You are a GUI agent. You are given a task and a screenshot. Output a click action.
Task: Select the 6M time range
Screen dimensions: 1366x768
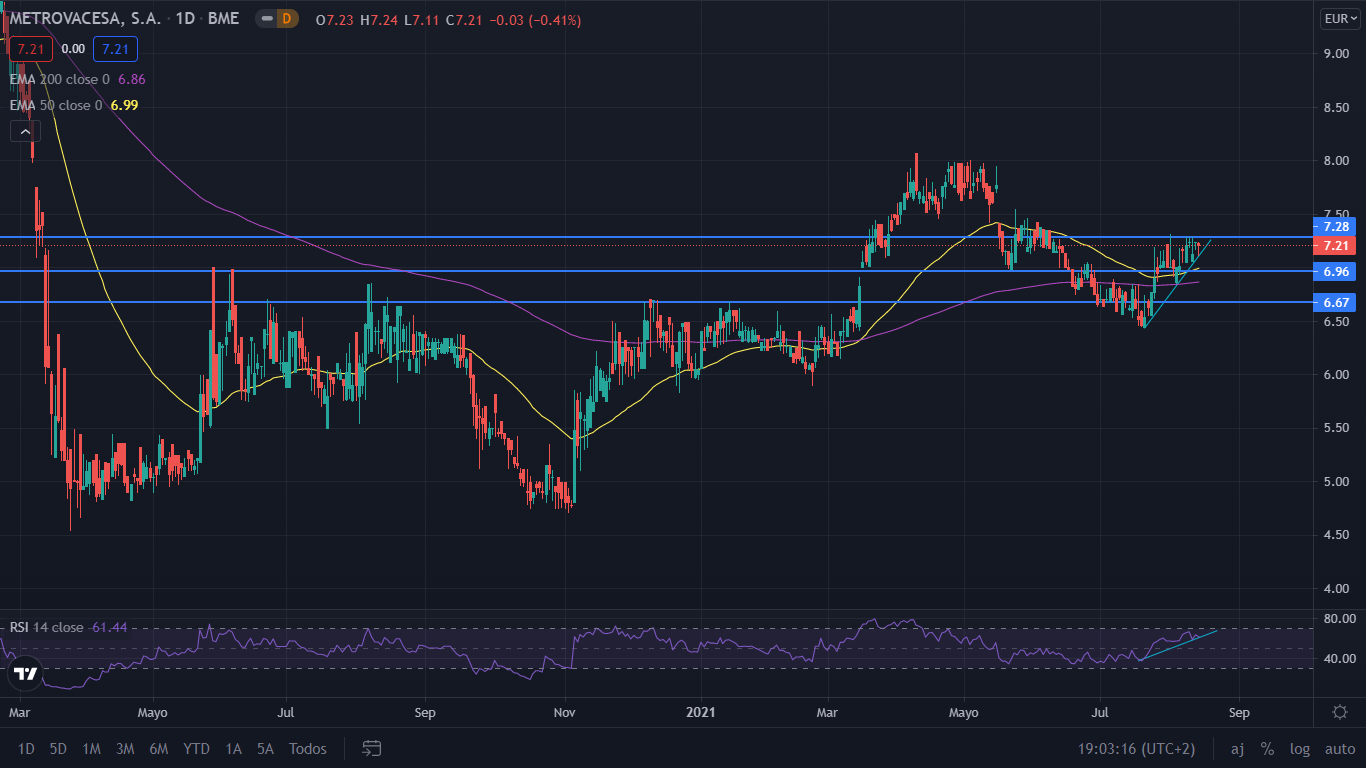[x=158, y=748]
